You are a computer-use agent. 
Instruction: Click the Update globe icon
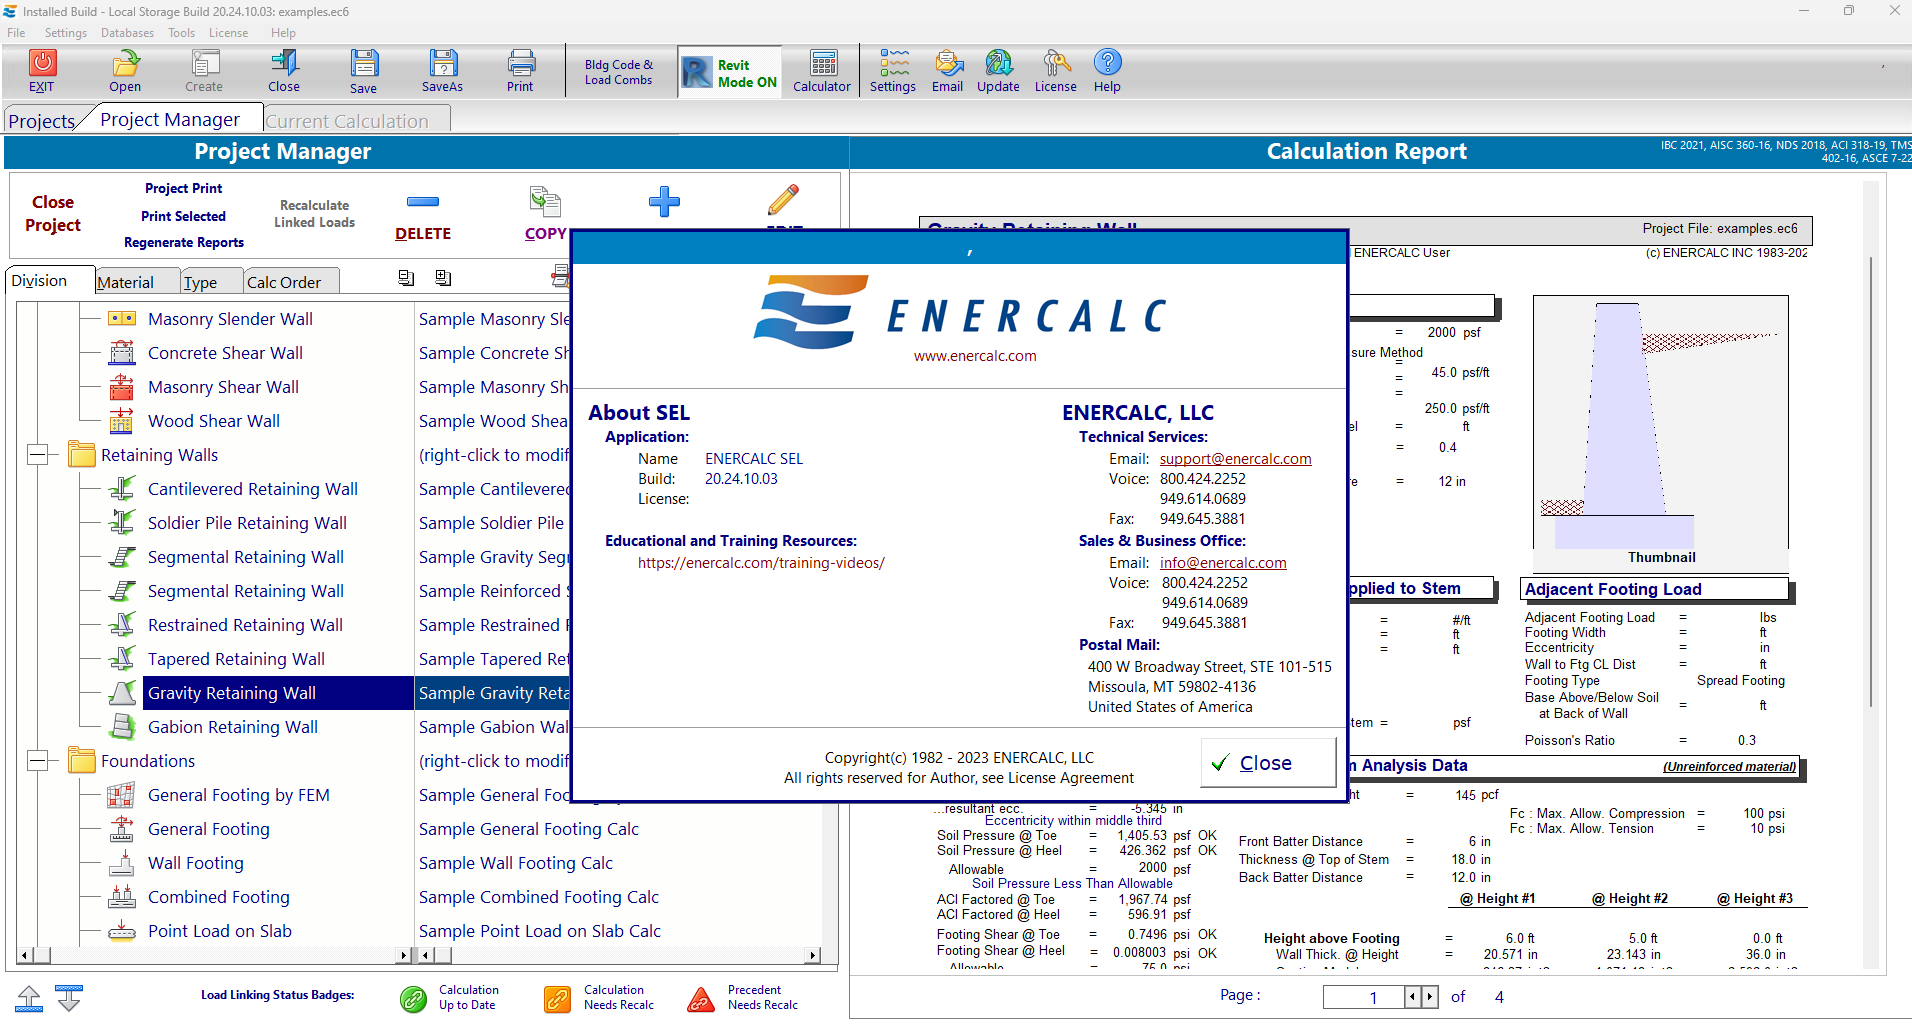998,64
